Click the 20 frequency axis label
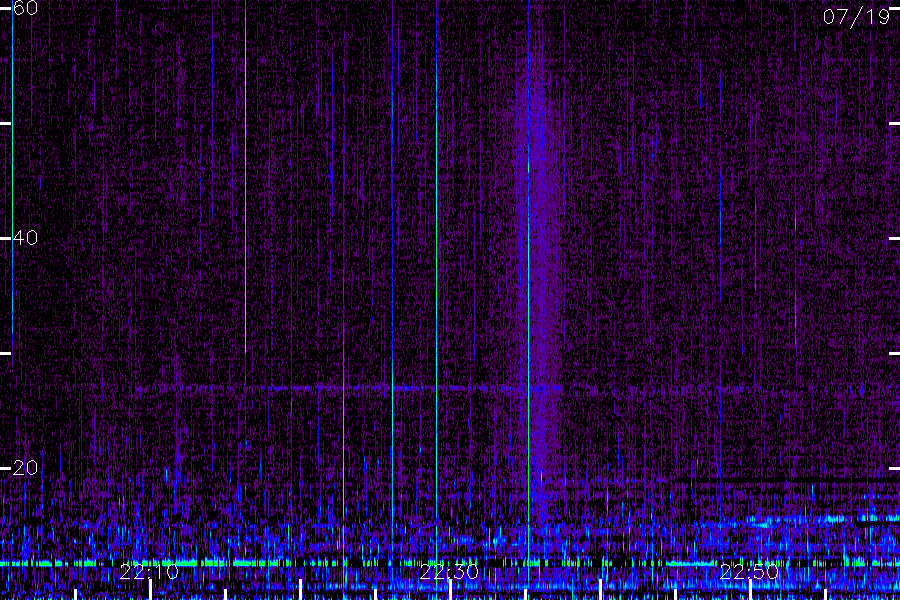900x600 pixels. (x=25, y=468)
